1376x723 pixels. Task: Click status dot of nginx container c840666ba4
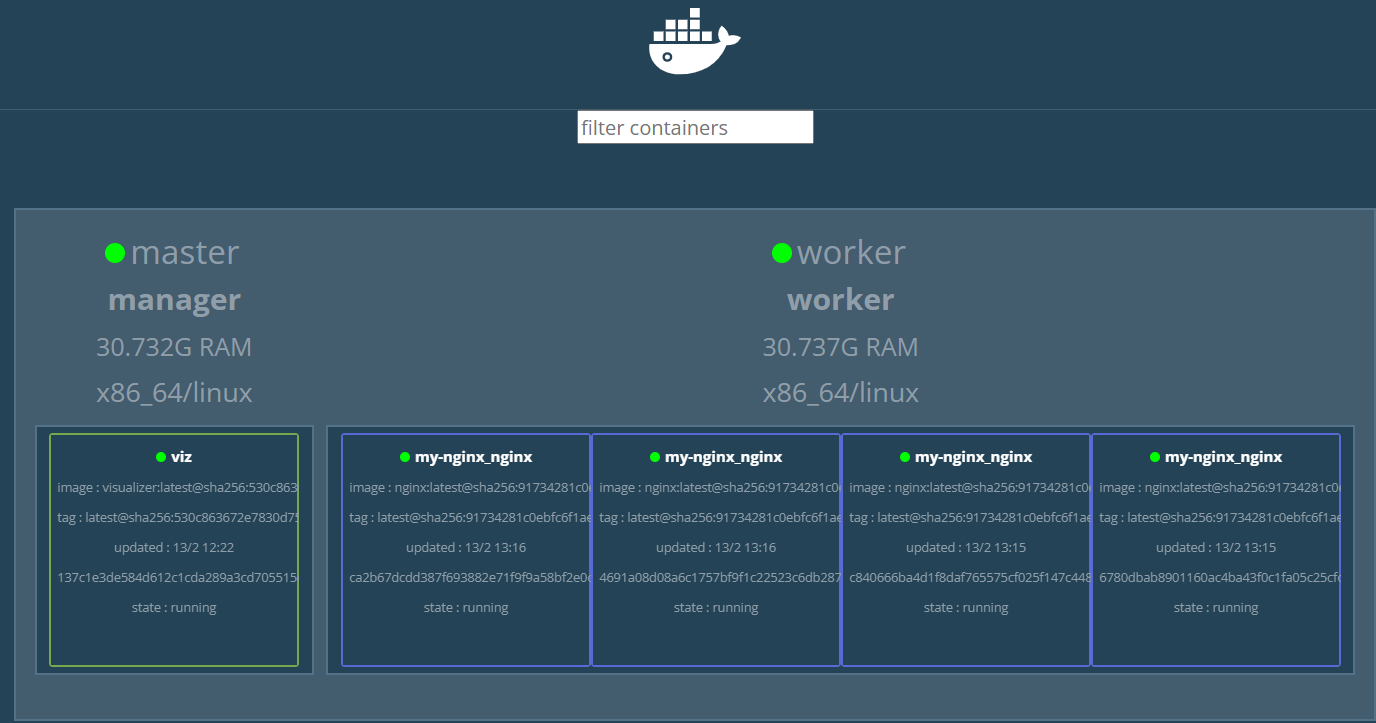[x=905, y=457]
